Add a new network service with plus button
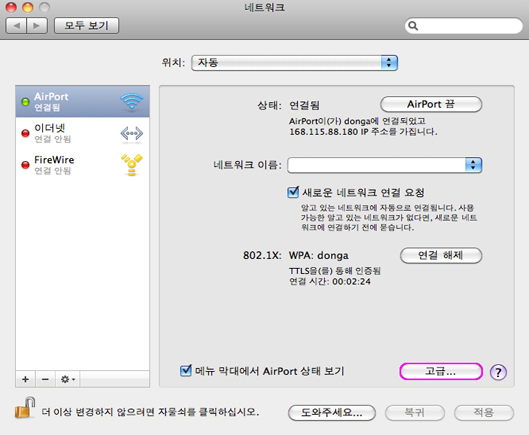The width and height of the screenshot is (529, 435). coord(25,379)
